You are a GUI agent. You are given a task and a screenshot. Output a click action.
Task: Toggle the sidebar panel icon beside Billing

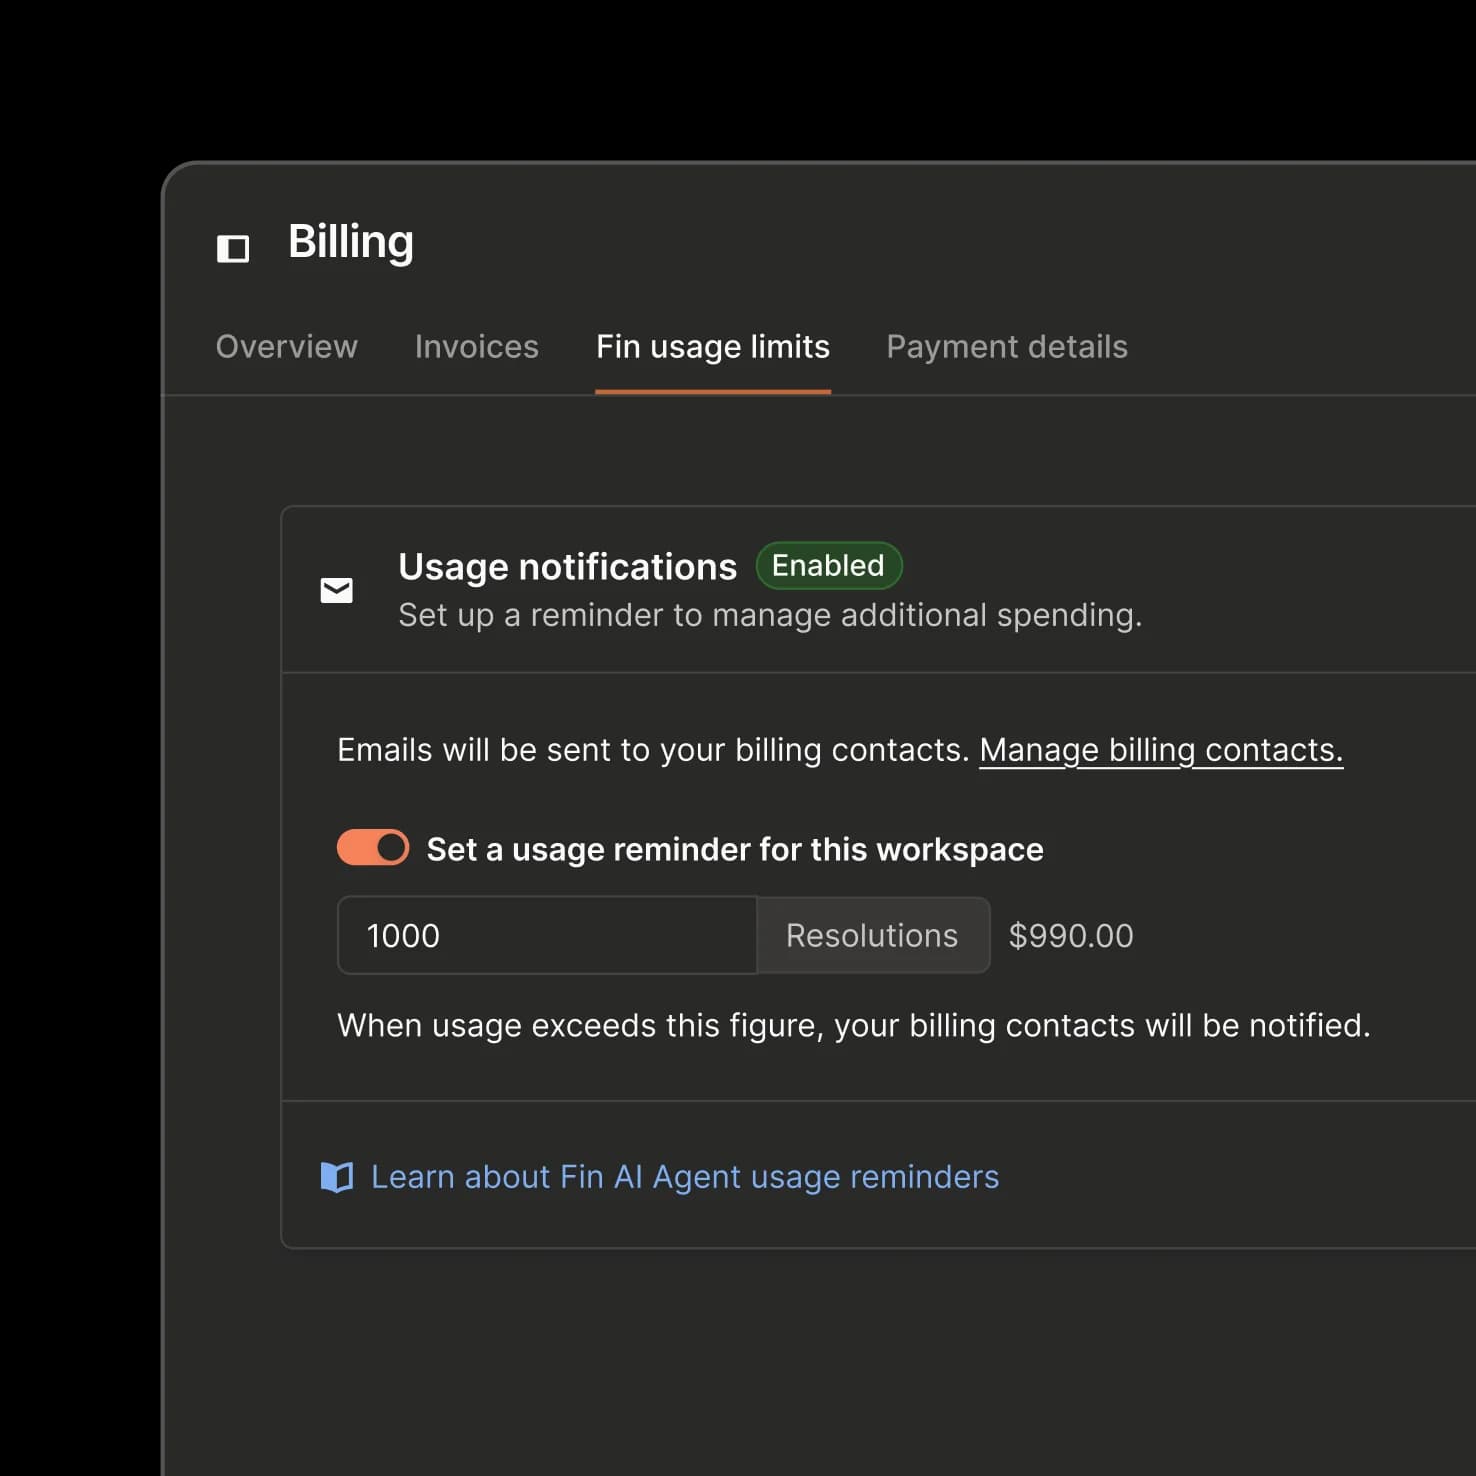(233, 248)
